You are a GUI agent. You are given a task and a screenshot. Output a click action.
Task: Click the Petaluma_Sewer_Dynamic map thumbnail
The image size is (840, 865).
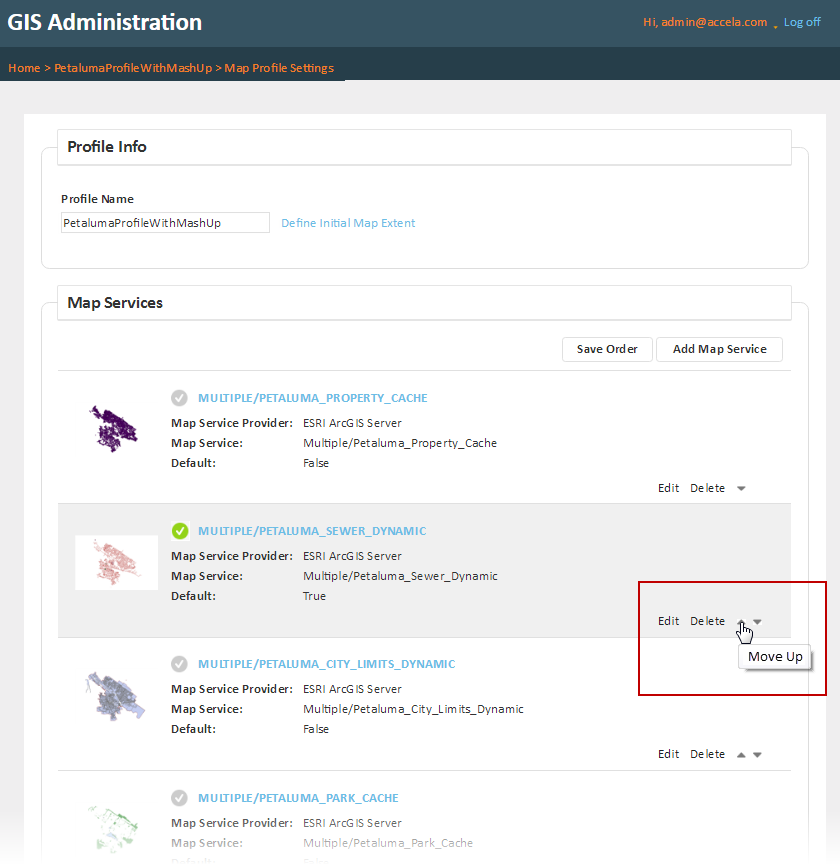[116, 562]
